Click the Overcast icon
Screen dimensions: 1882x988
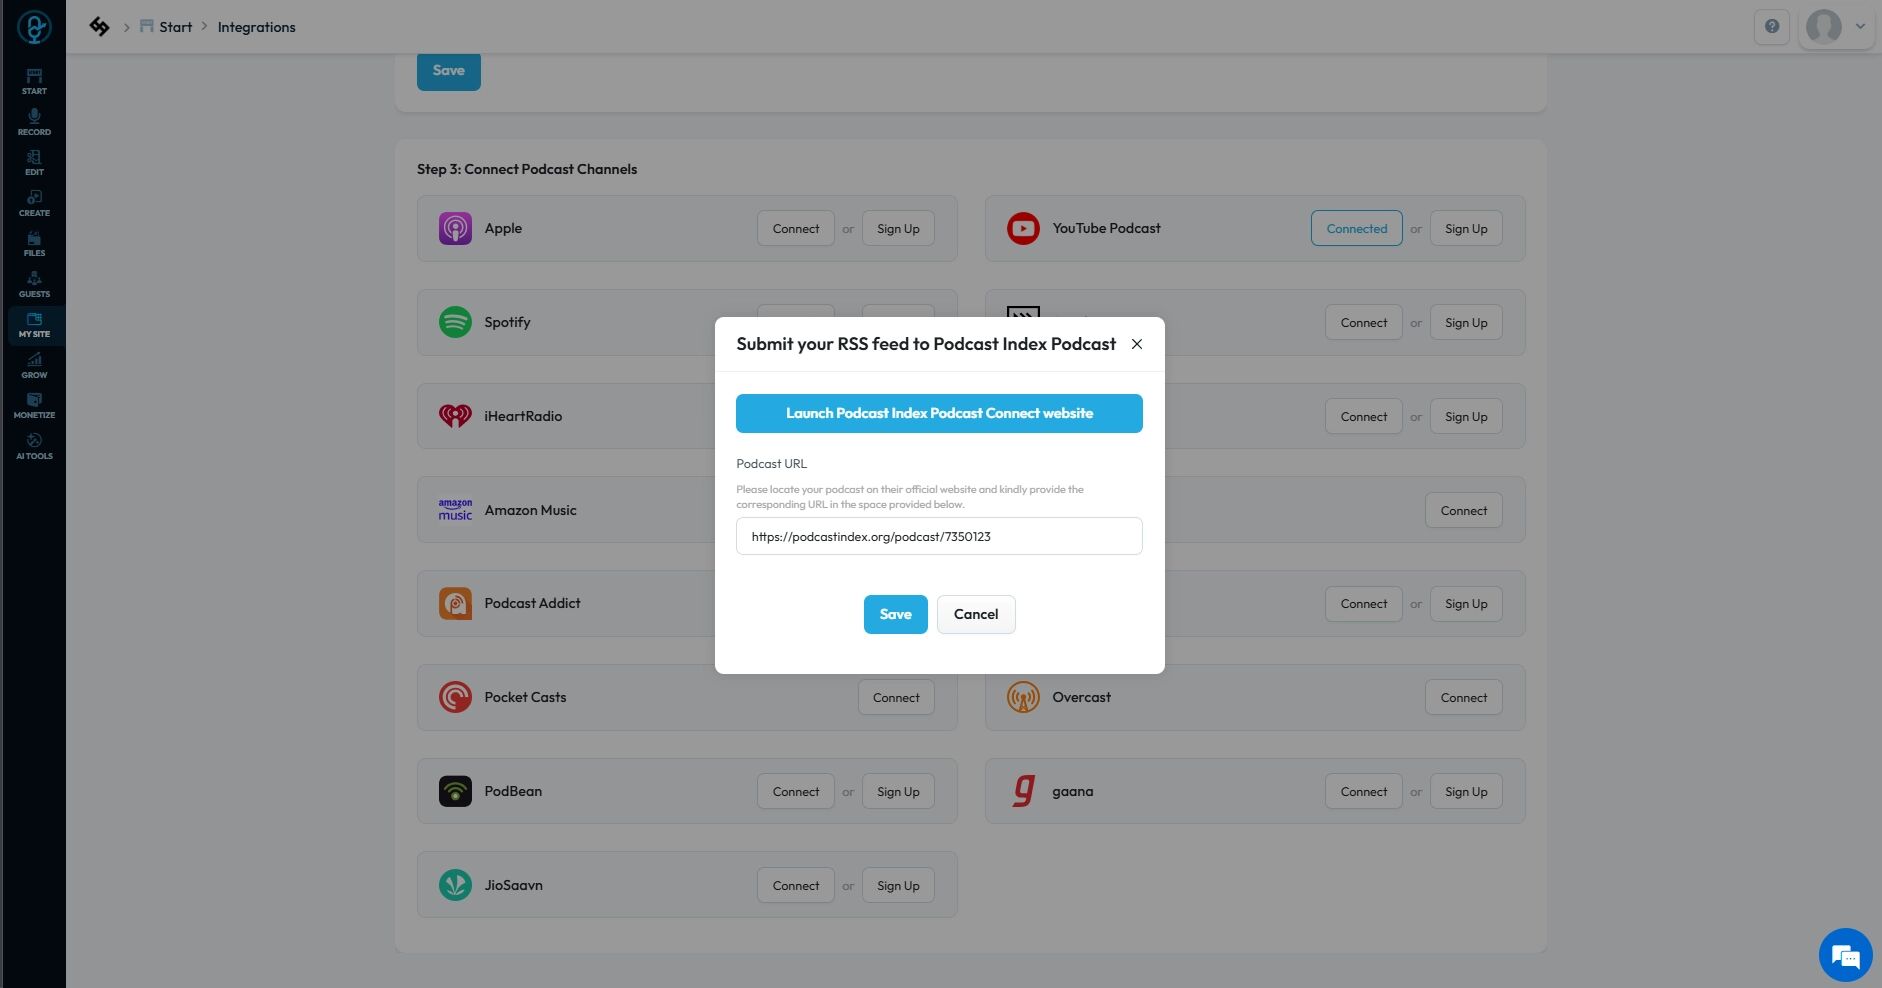(1023, 697)
